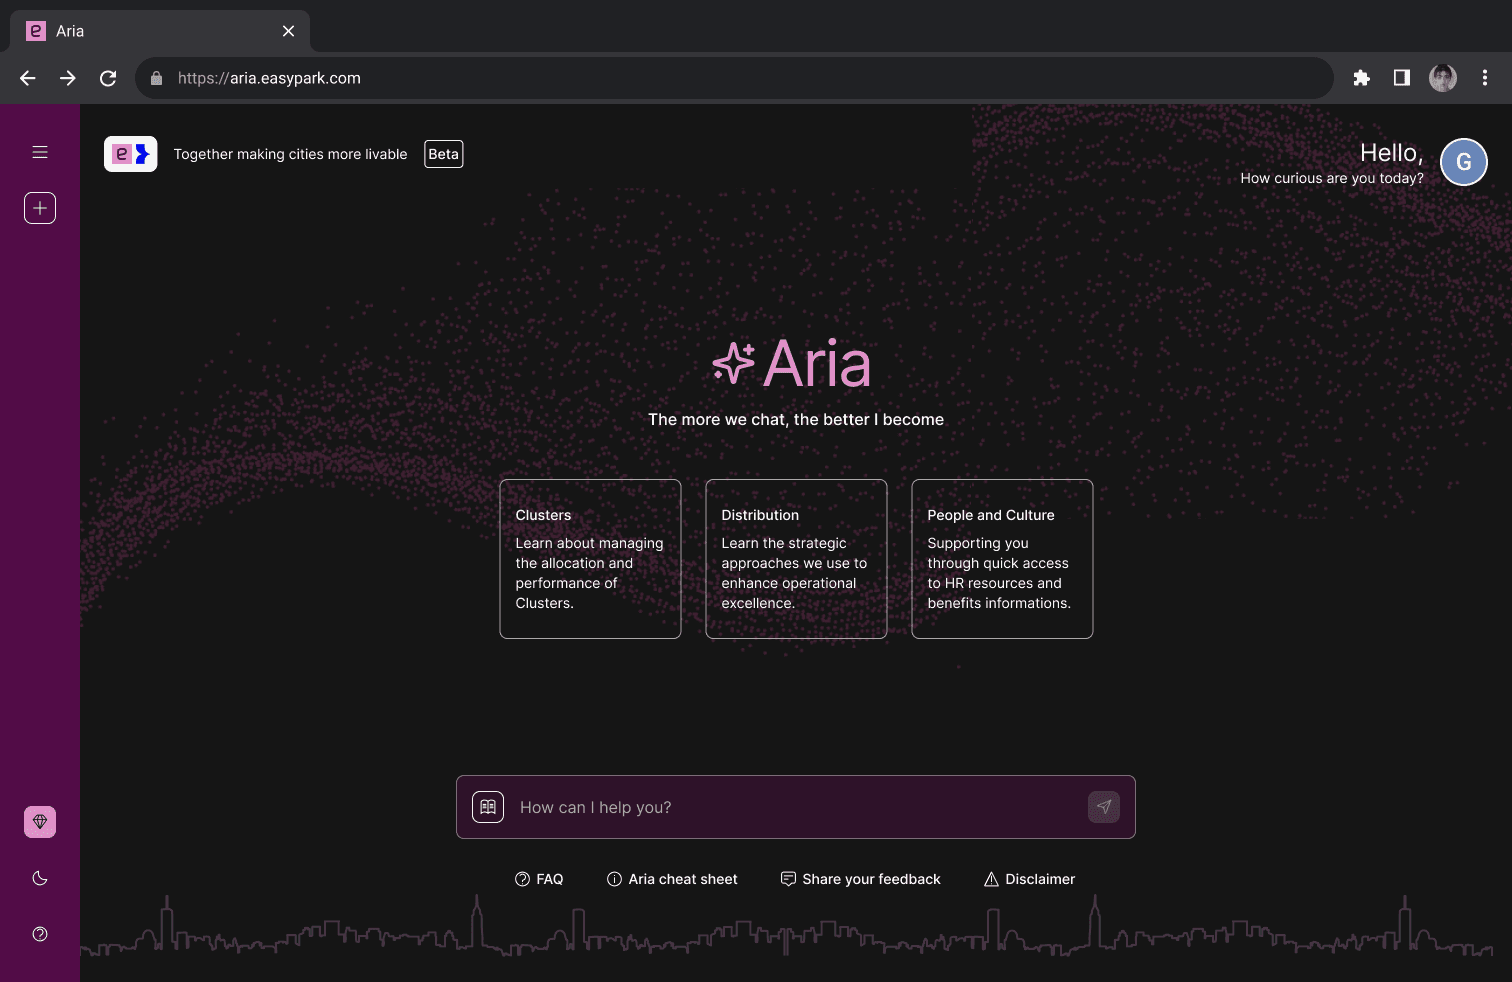This screenshot has height=982, width=1512.
Task: Go back in browser
Action: coord(28,78)
